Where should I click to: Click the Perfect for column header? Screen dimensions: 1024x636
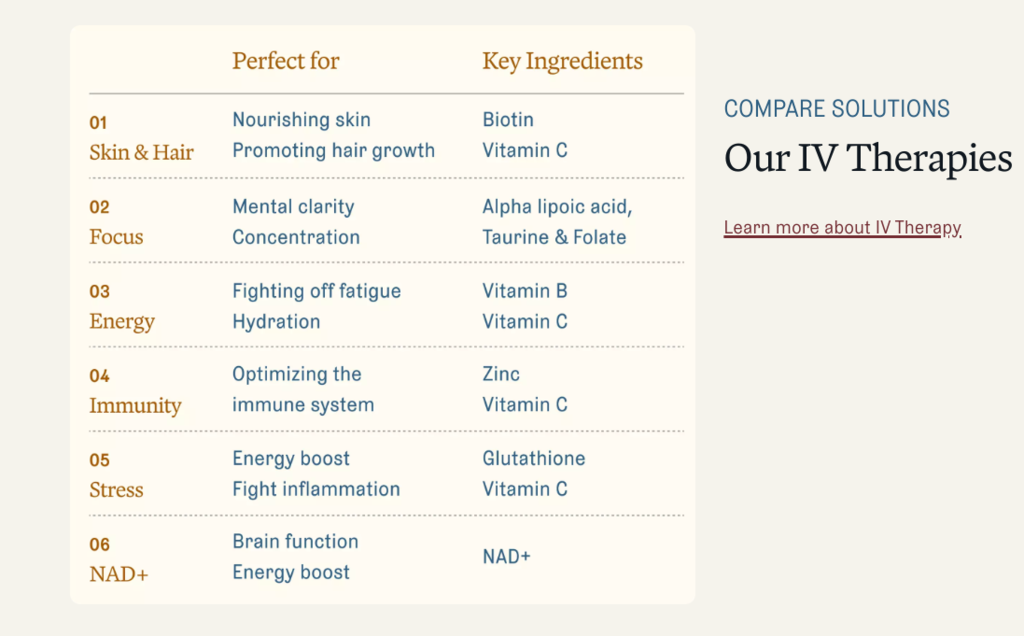(x=285, y=61)
